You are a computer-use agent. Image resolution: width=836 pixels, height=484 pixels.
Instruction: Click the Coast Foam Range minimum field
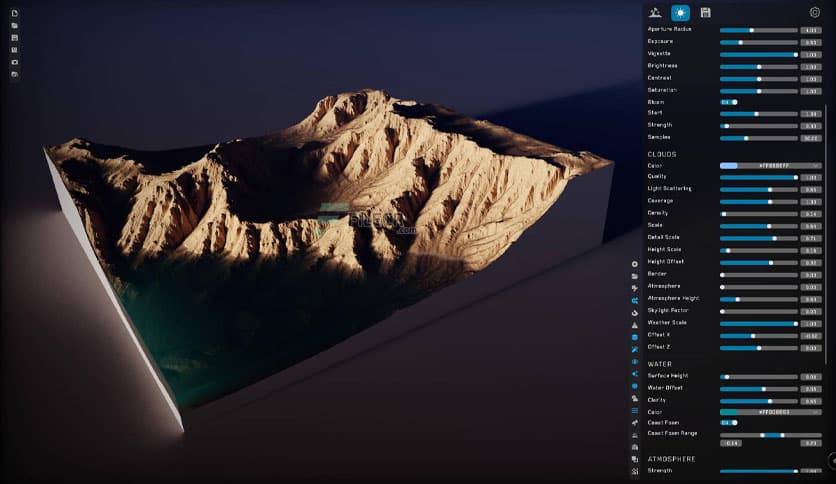[x=733, y=443]
